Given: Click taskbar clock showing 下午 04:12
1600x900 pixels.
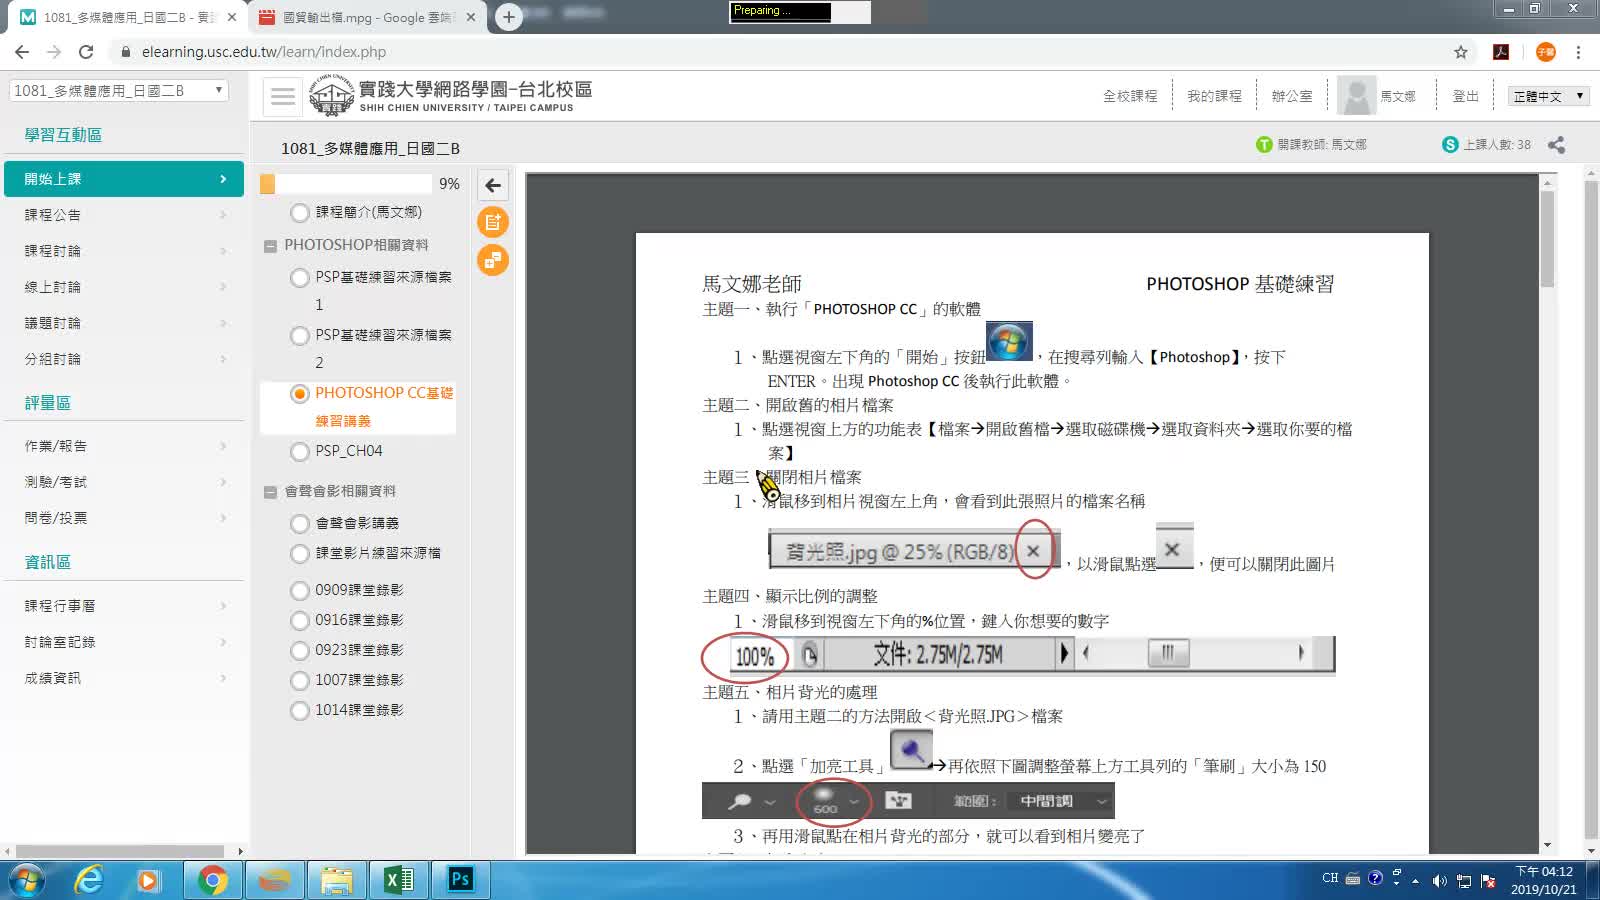Looking at the screenshot, I should (x=1544, y=880).
